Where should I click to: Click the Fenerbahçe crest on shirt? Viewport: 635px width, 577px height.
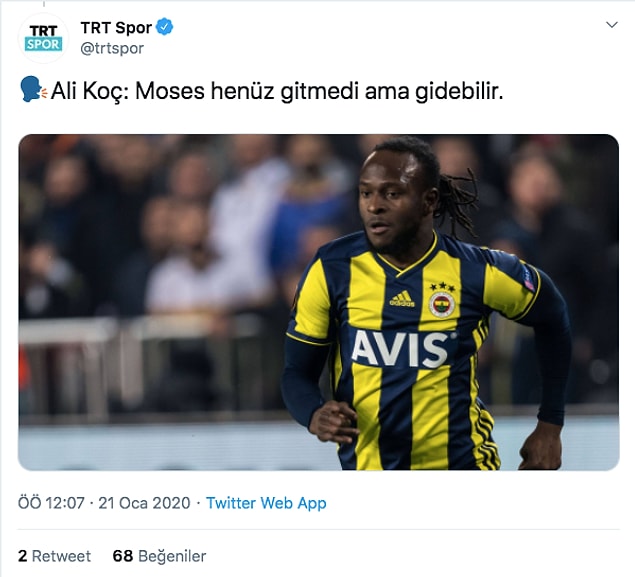tap(442, 304)
